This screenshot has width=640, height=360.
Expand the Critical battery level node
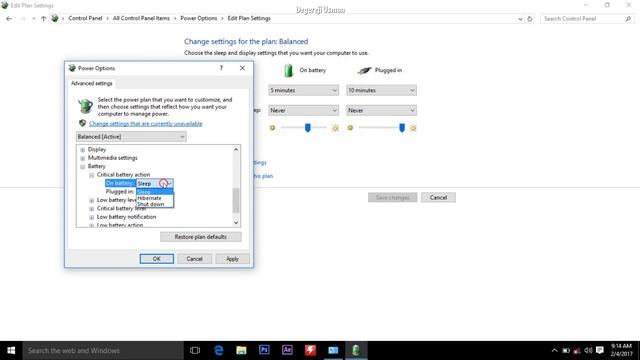91,209
